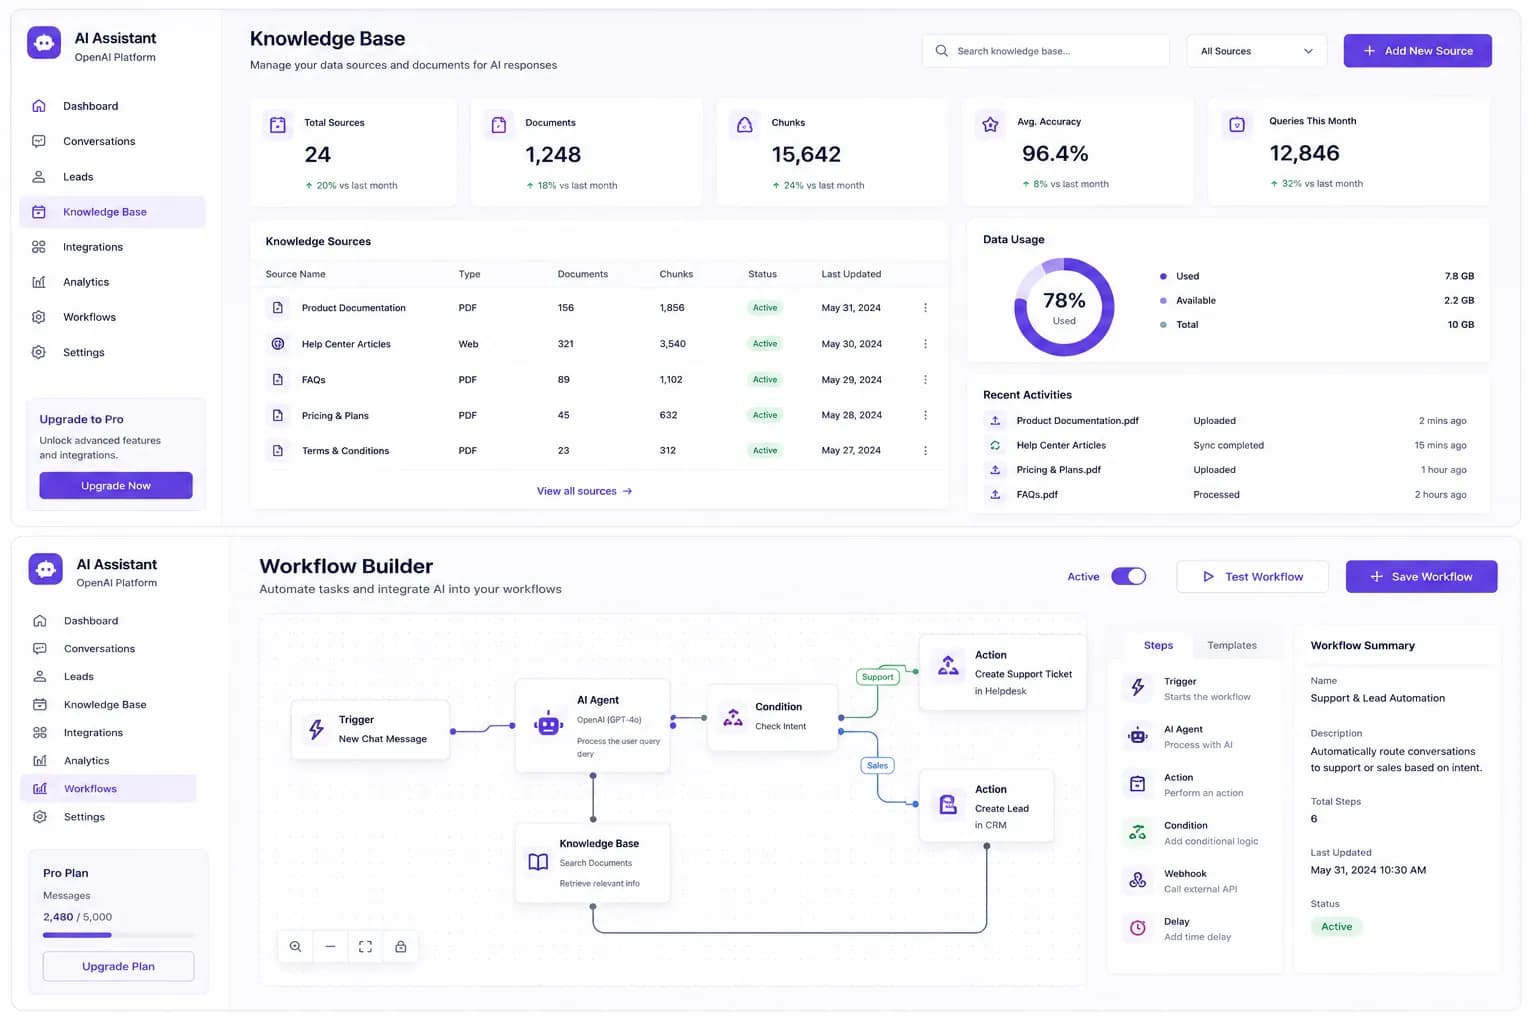Click the Used legend dot in Data Usage

tap(1163, 276)
